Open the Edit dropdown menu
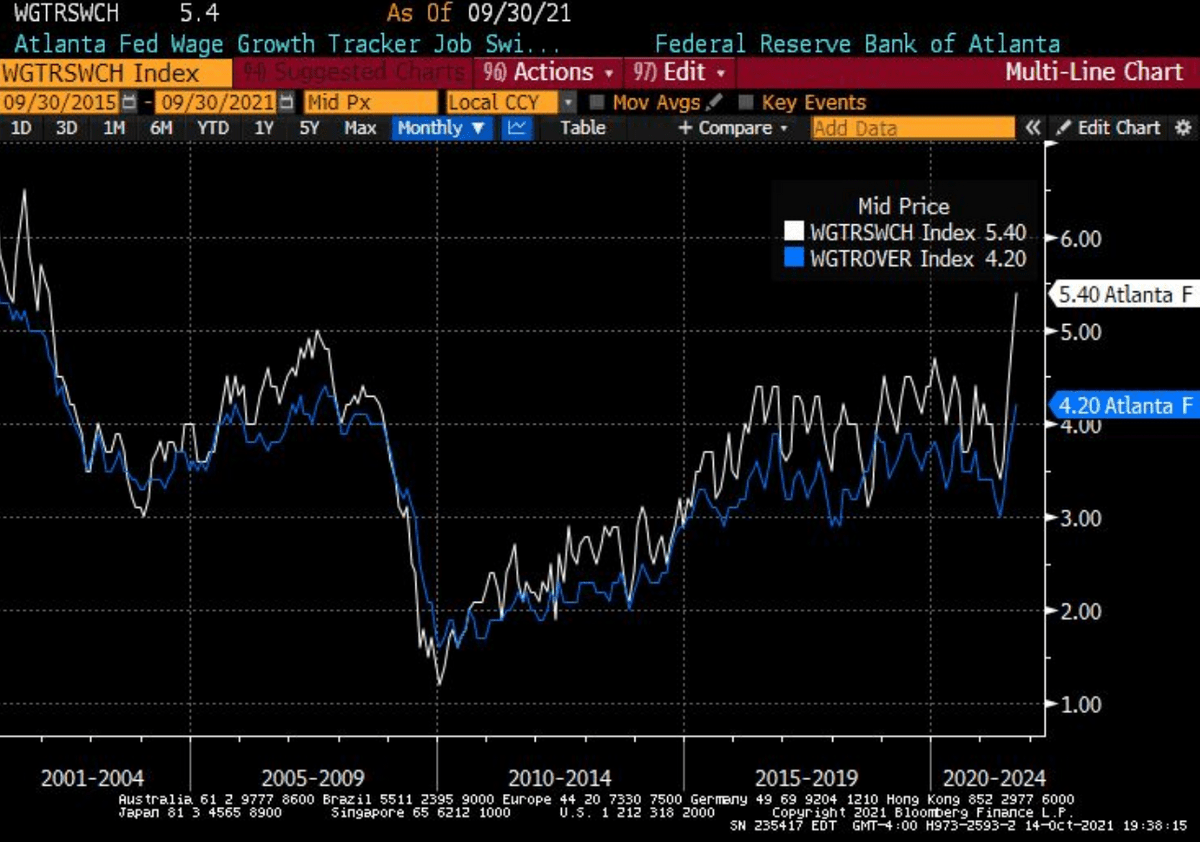Image resolution: width=1200 pixels, height=842 pixels. coord(682,73)
